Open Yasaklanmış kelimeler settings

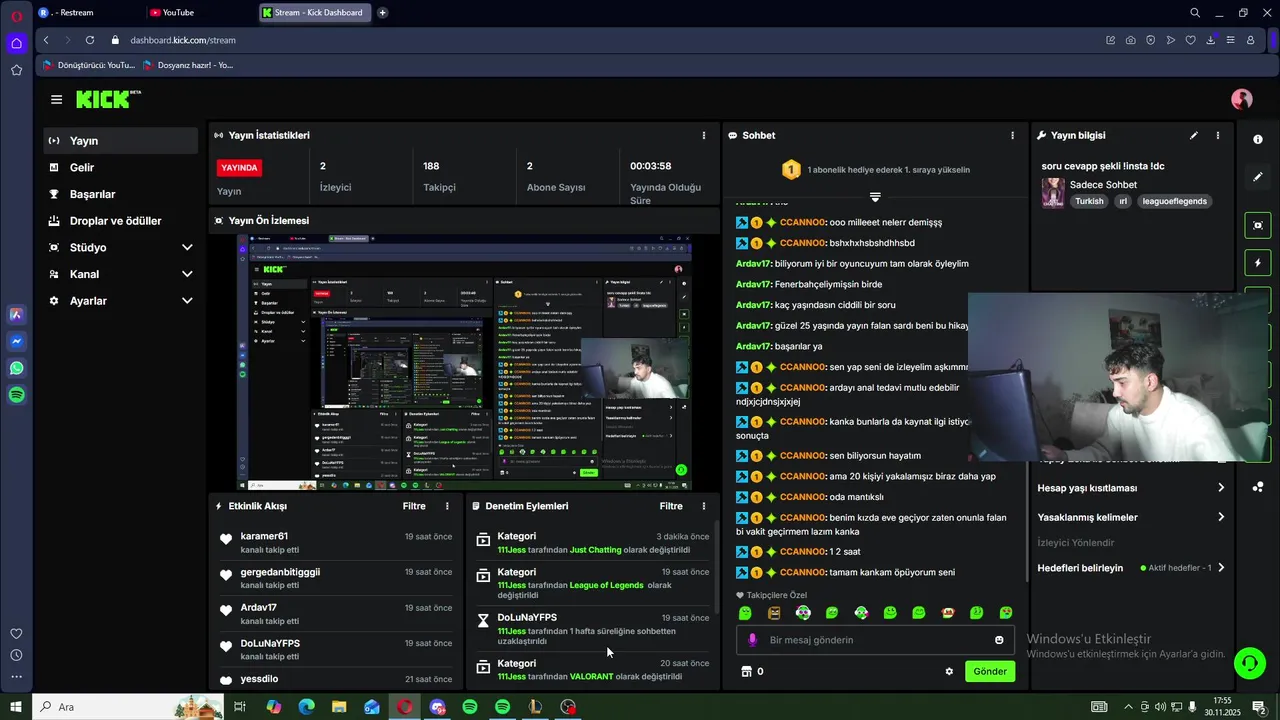click(1131, 517)
